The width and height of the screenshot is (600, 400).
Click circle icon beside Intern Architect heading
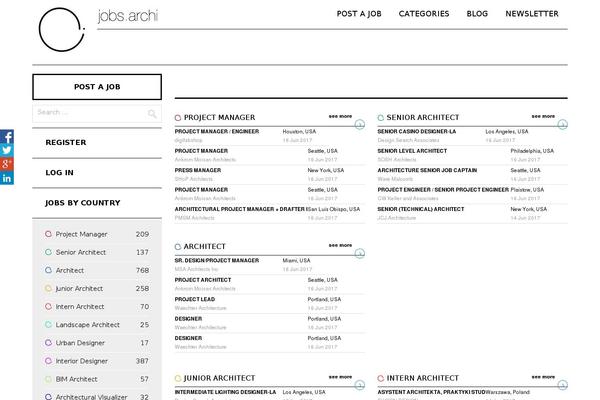pos(380,379)
